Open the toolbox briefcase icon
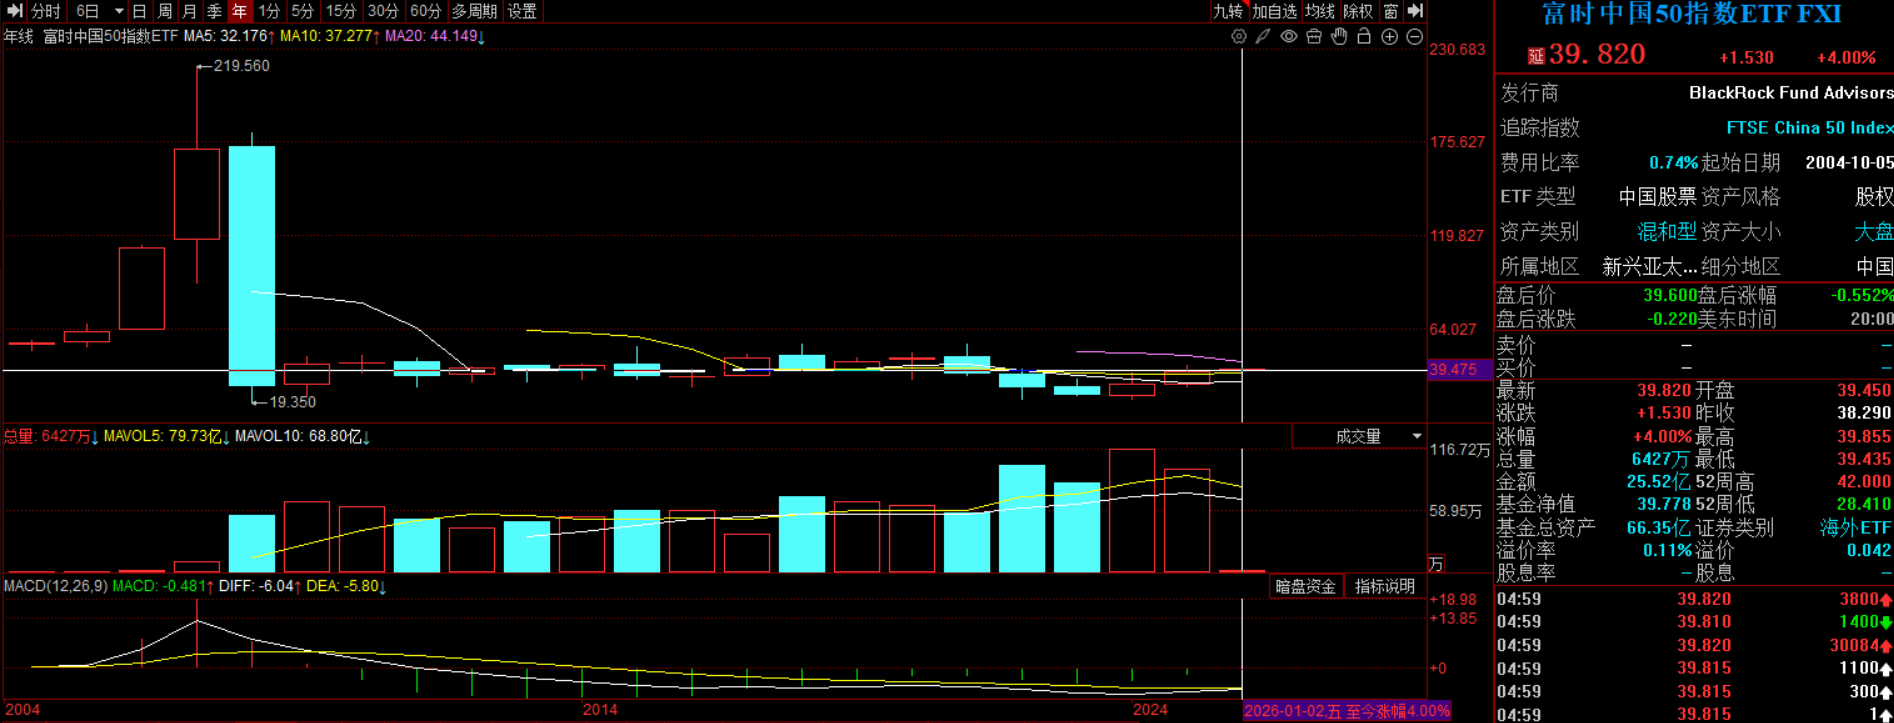Screen dimensions: 1894x723 click(1314, 36)
